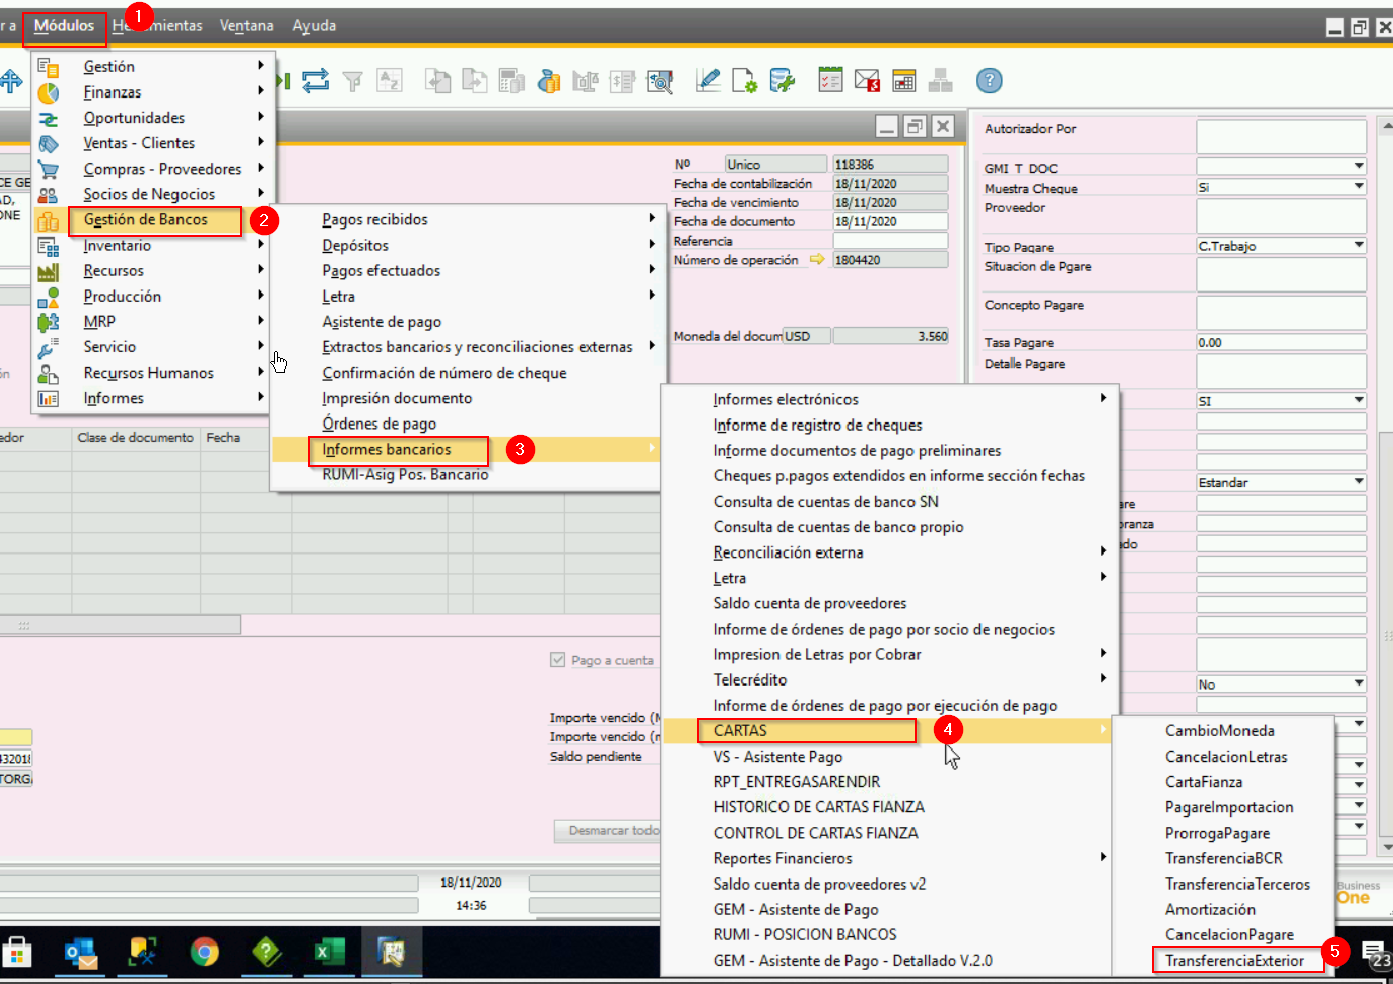1393x984 pixels.
Task: Select Recursos Humanos module
Action: point(148,373)
